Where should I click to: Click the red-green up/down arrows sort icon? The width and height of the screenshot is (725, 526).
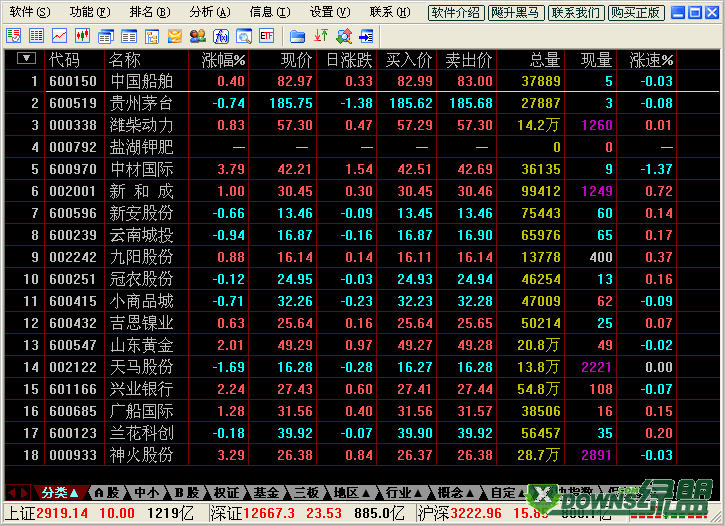(x=321, y=36)
